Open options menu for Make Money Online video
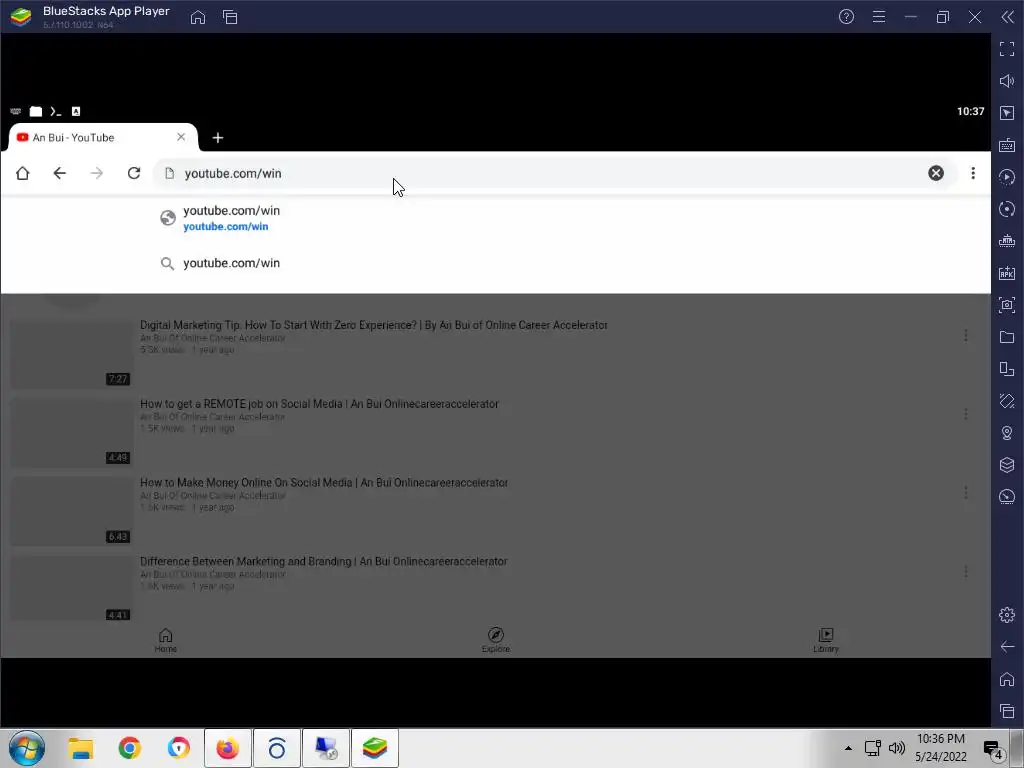 (x=965, y=492)
